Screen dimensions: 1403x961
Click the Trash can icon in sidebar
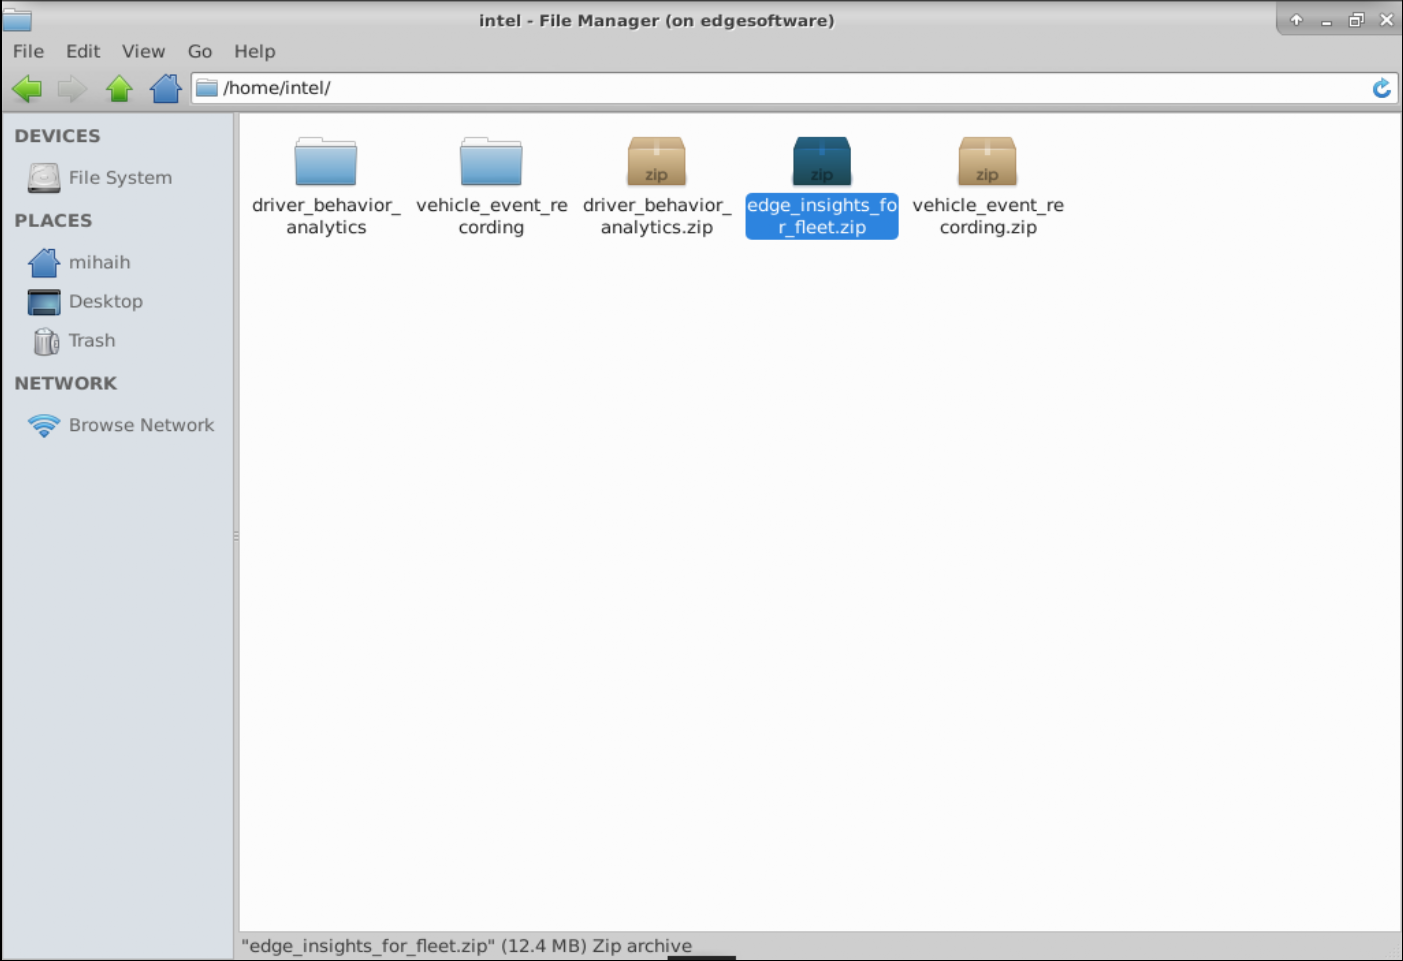46,341
